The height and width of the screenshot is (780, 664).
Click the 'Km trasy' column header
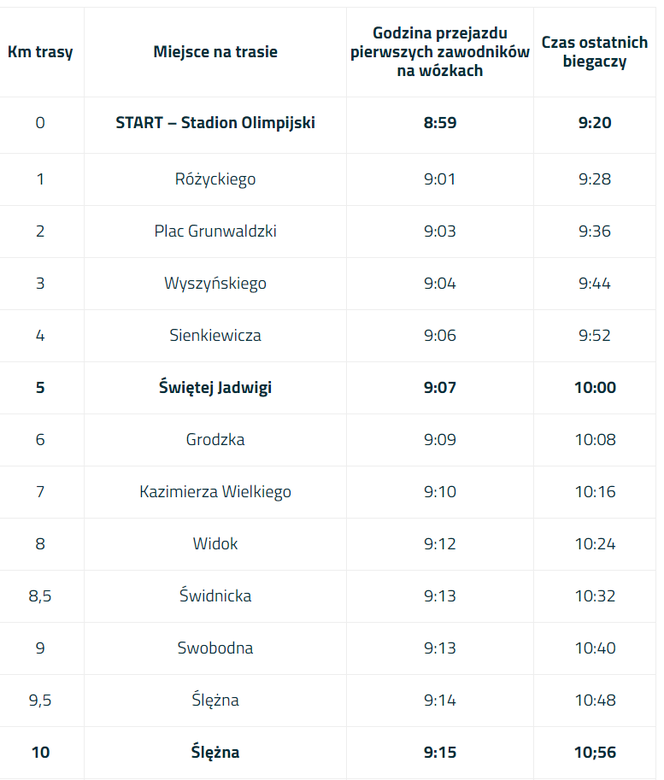[x=40, y=52]
